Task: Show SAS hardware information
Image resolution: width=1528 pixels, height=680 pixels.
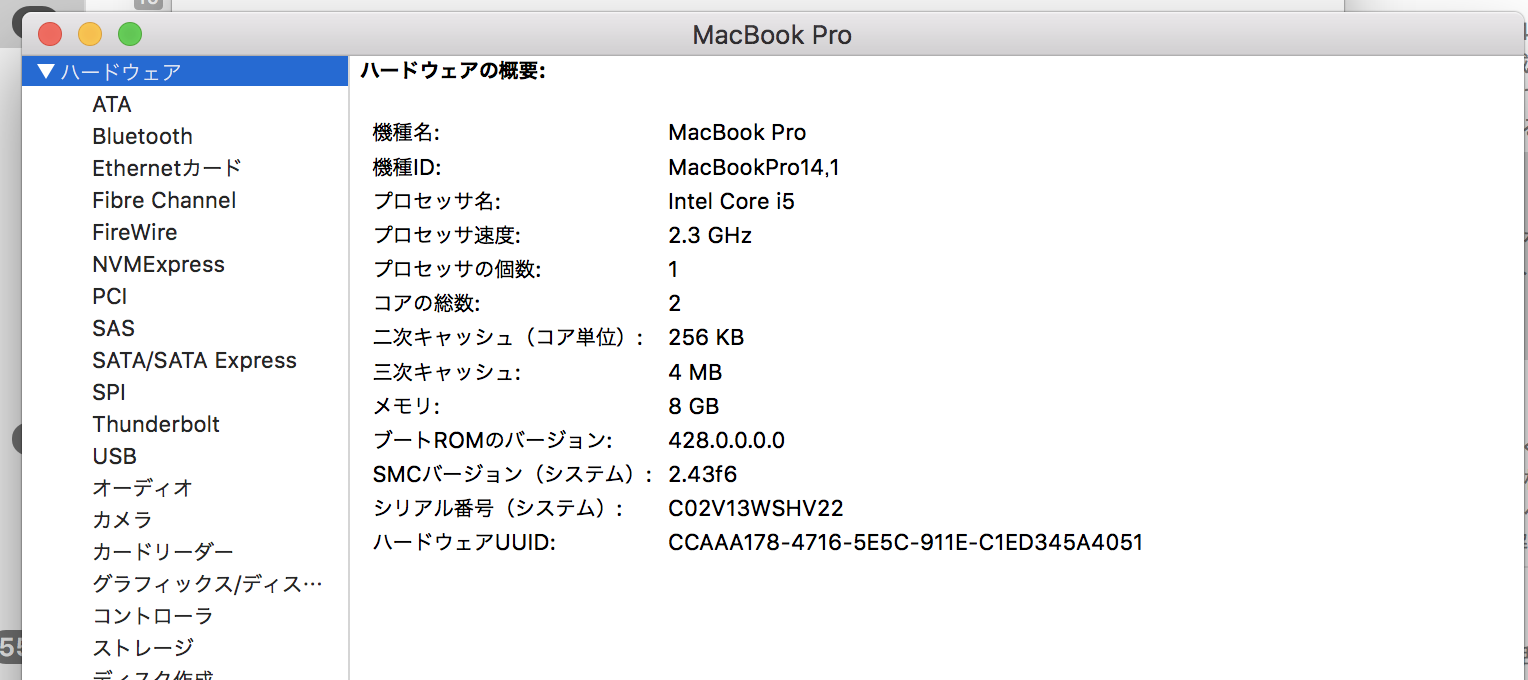Action: 113,328
